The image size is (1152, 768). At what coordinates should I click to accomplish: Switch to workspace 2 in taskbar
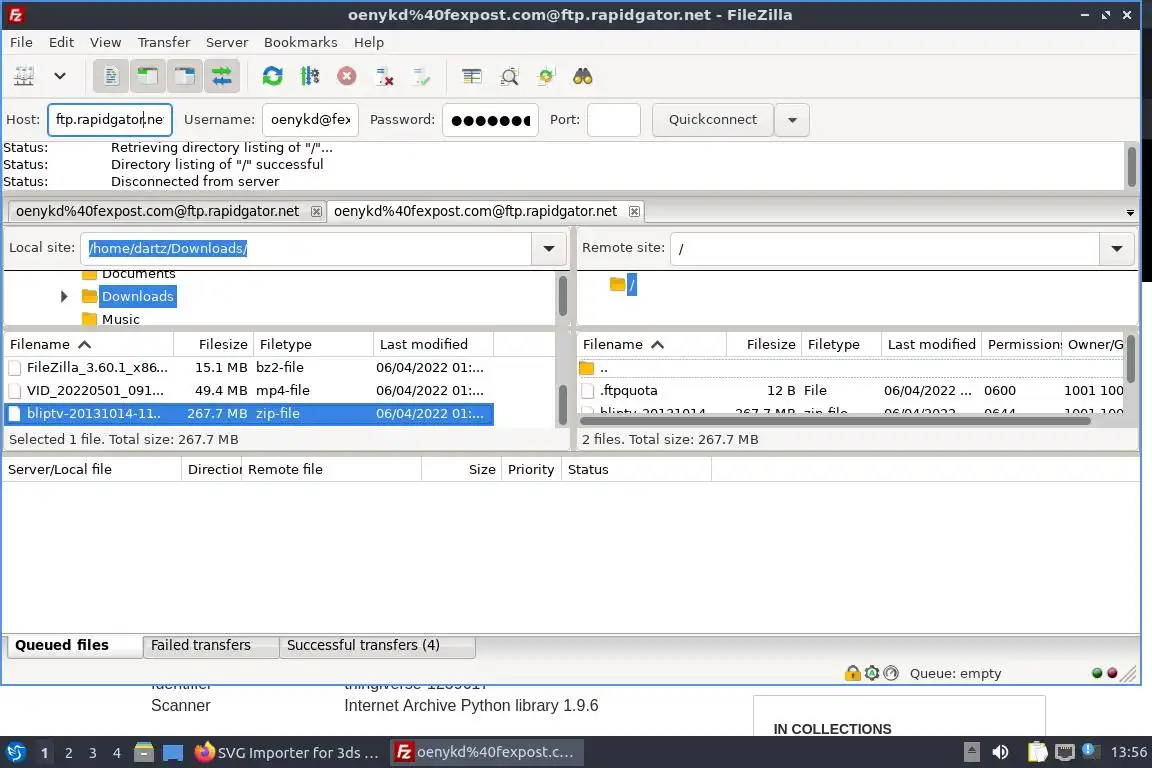pyautogui.click(x=68, y=753)
